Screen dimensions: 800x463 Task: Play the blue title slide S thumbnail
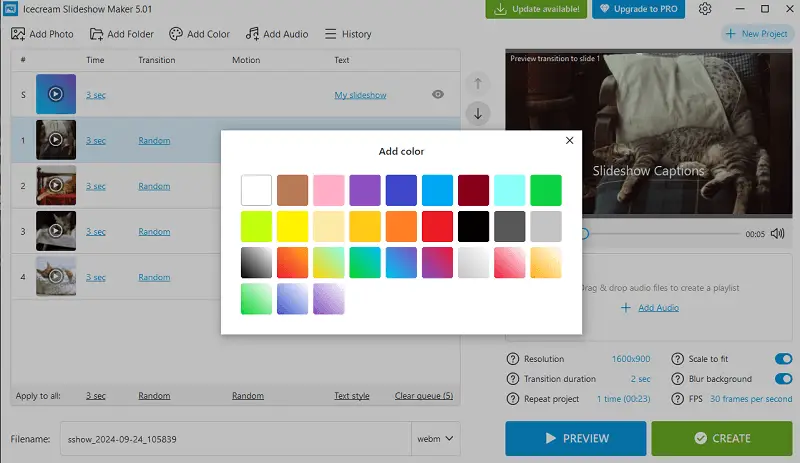pyautogui.click(x=56, y=94)
